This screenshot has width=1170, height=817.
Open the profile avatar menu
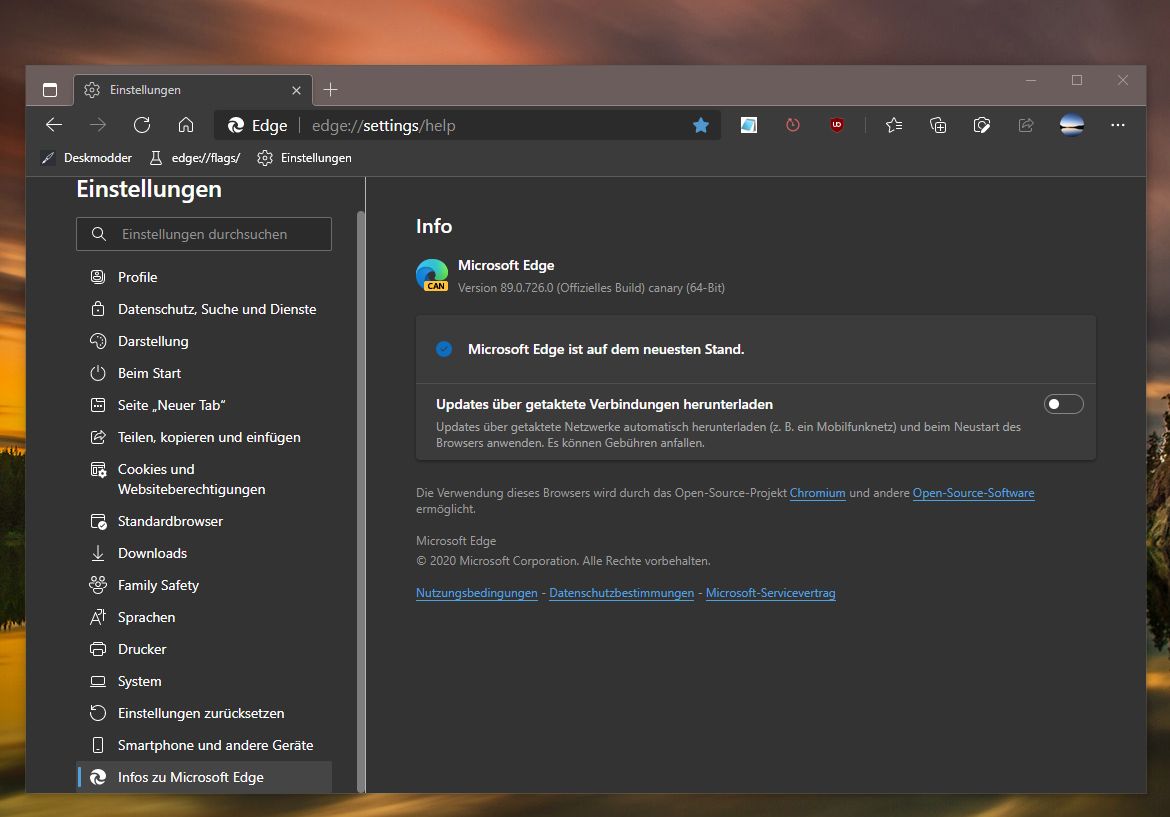pos(1072,125)
